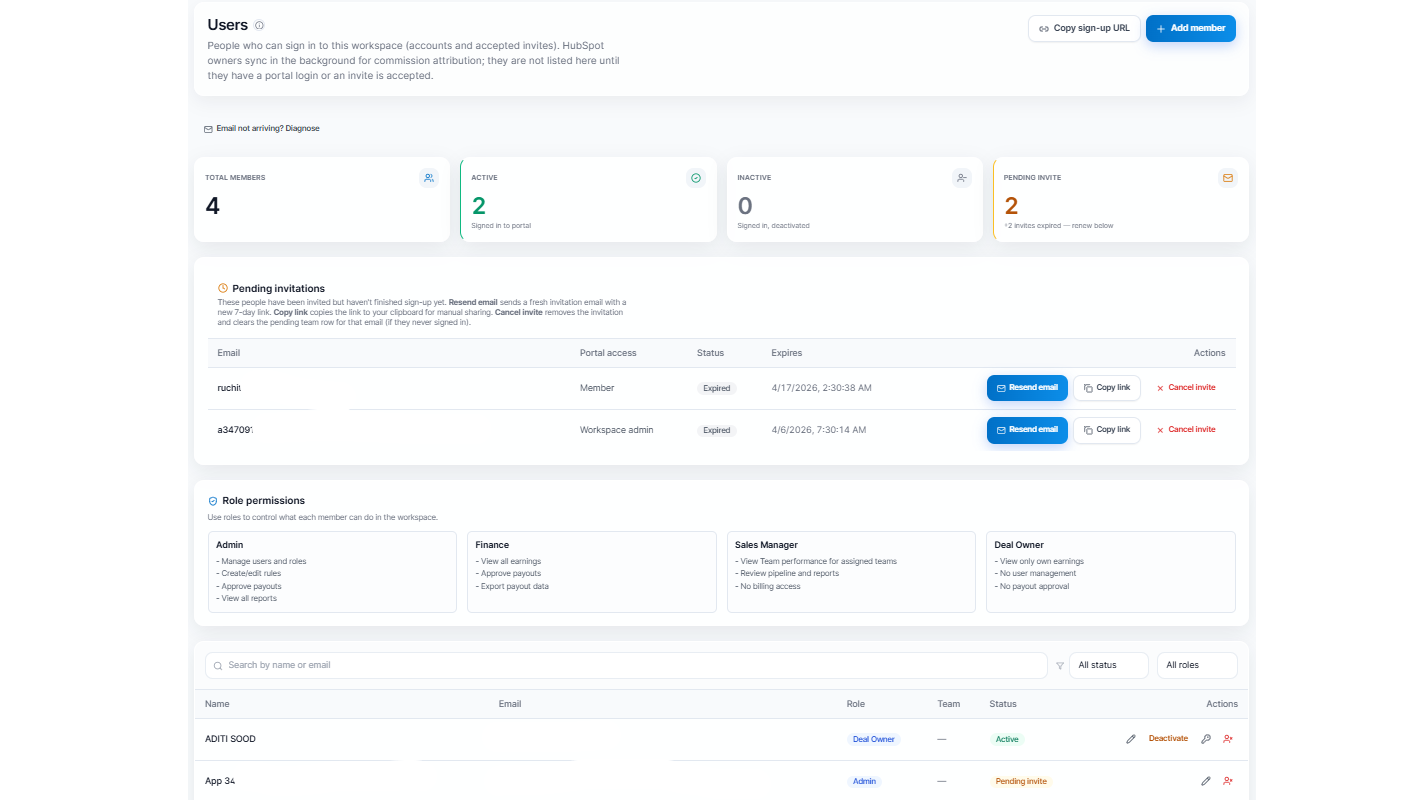Click the Active checkmark icon

tap(696, 178)
